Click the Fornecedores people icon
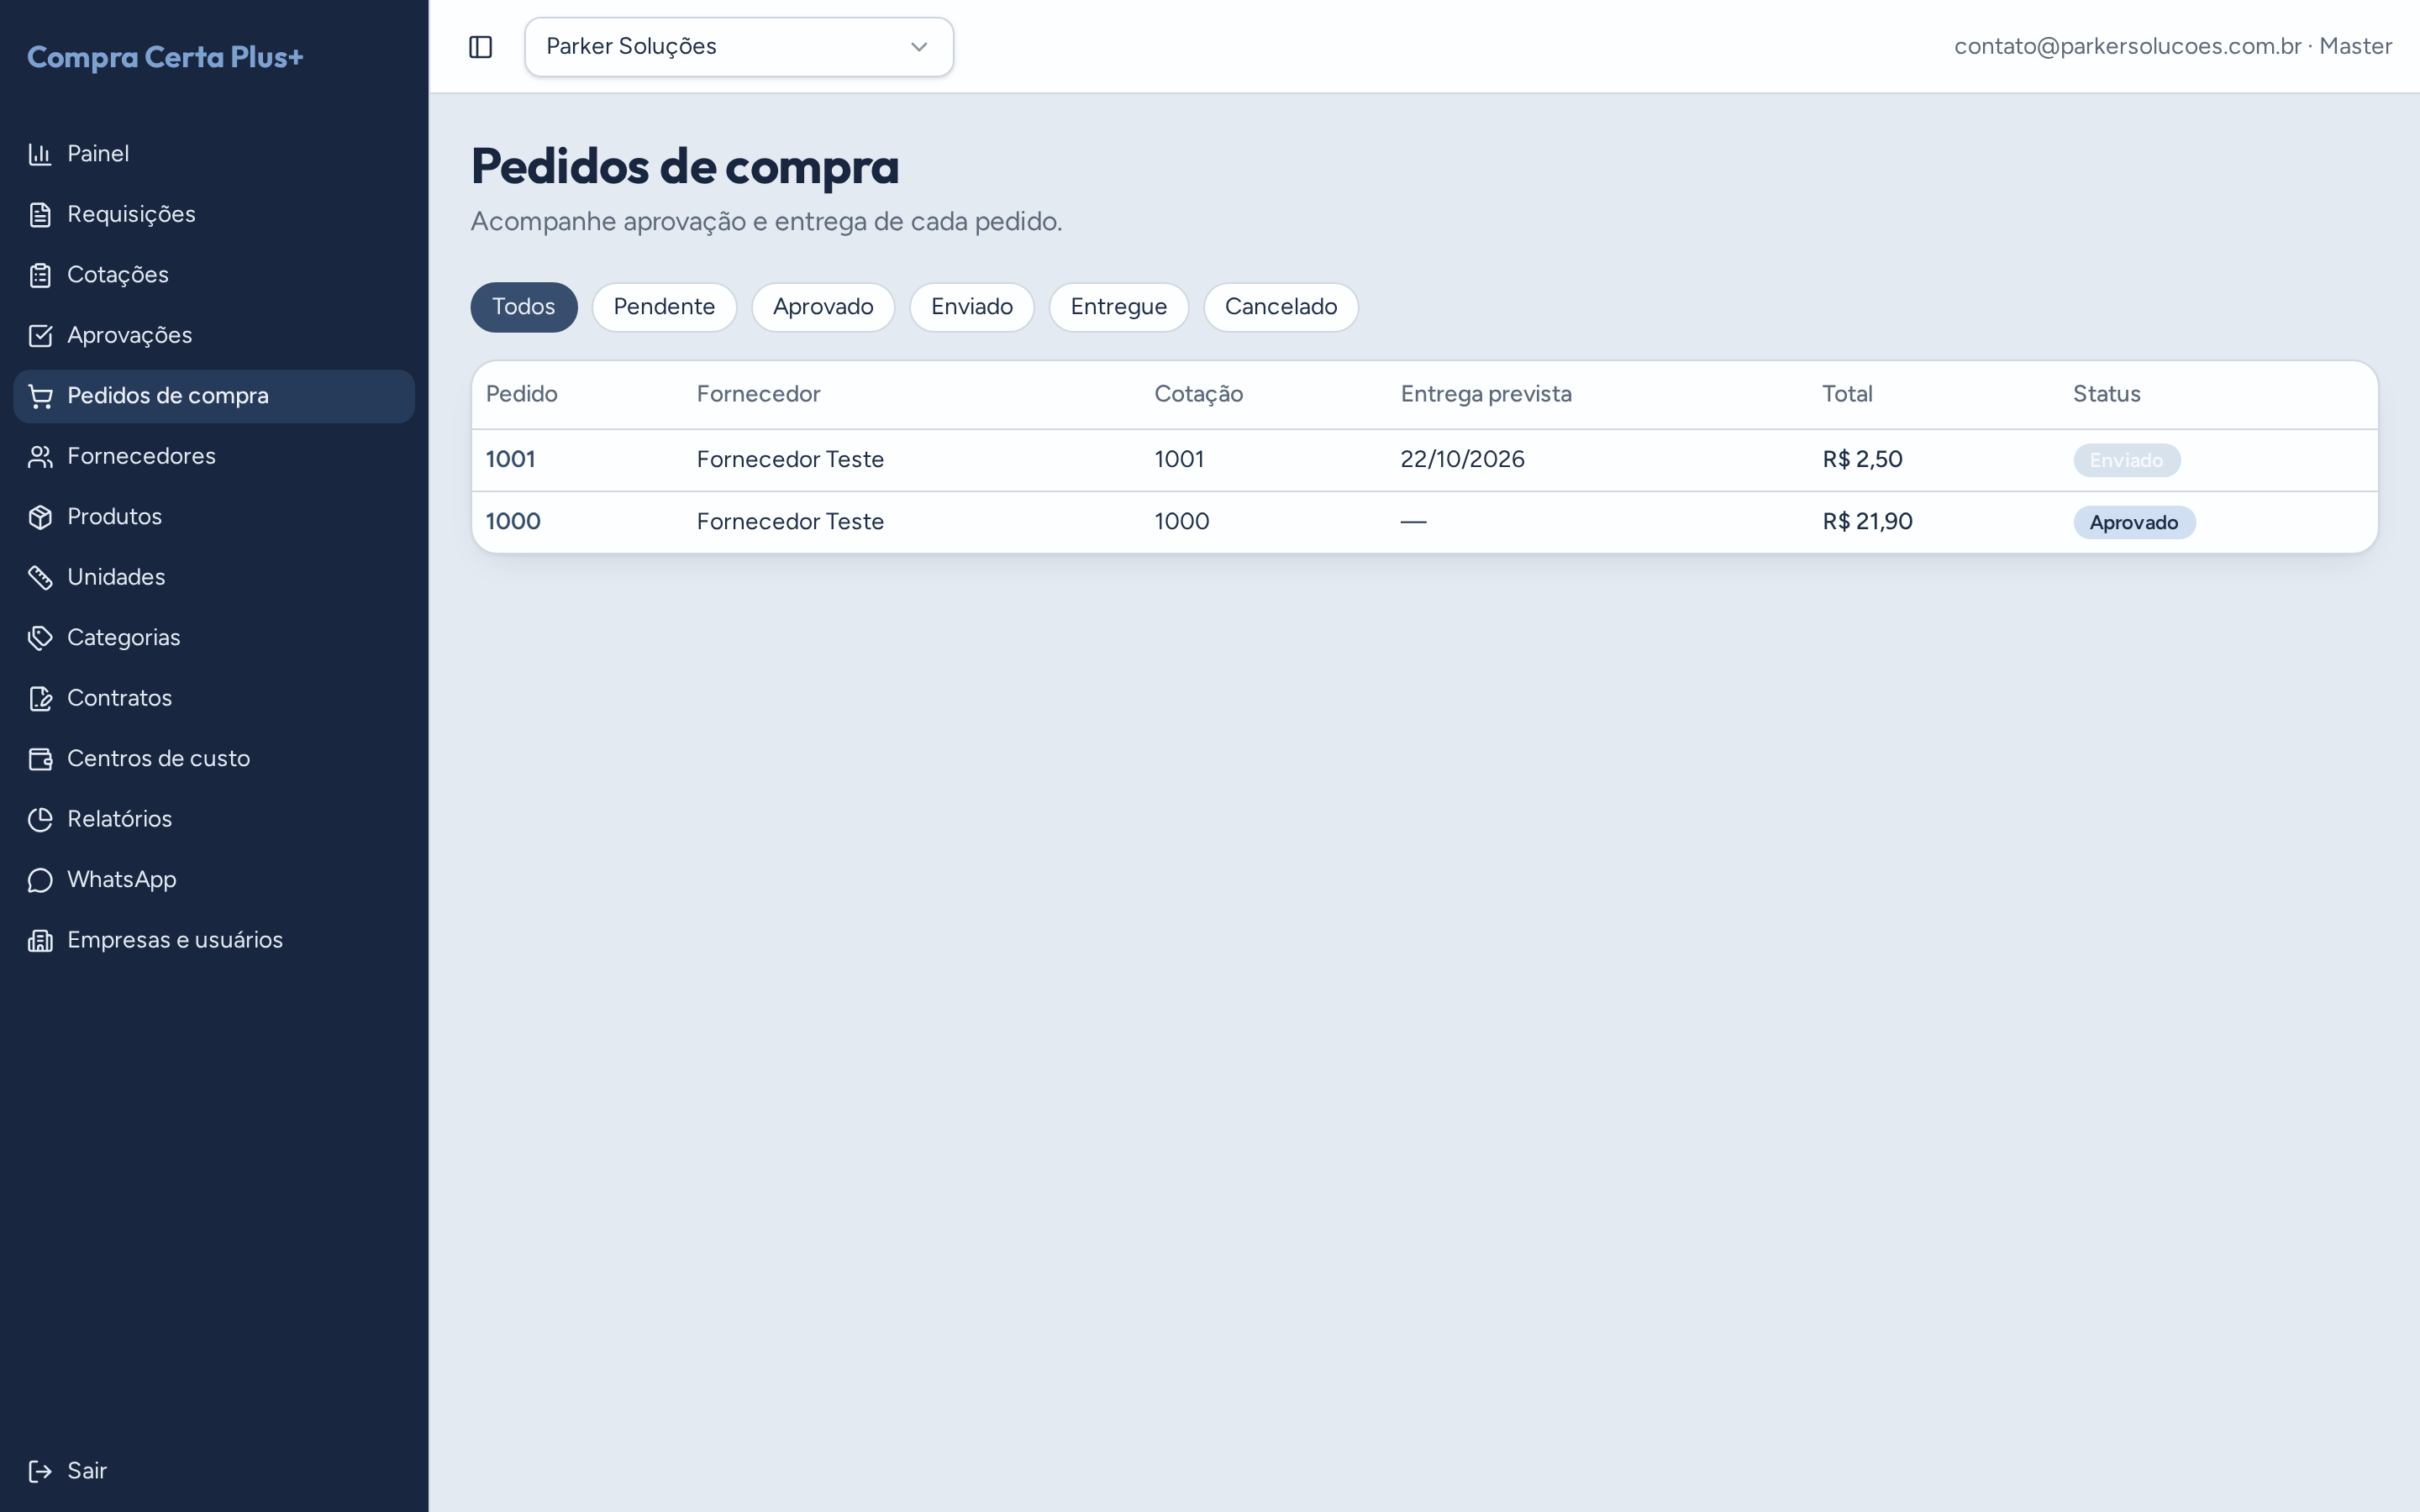This screenshot has width=2420, height=1512. pos(40,457)
